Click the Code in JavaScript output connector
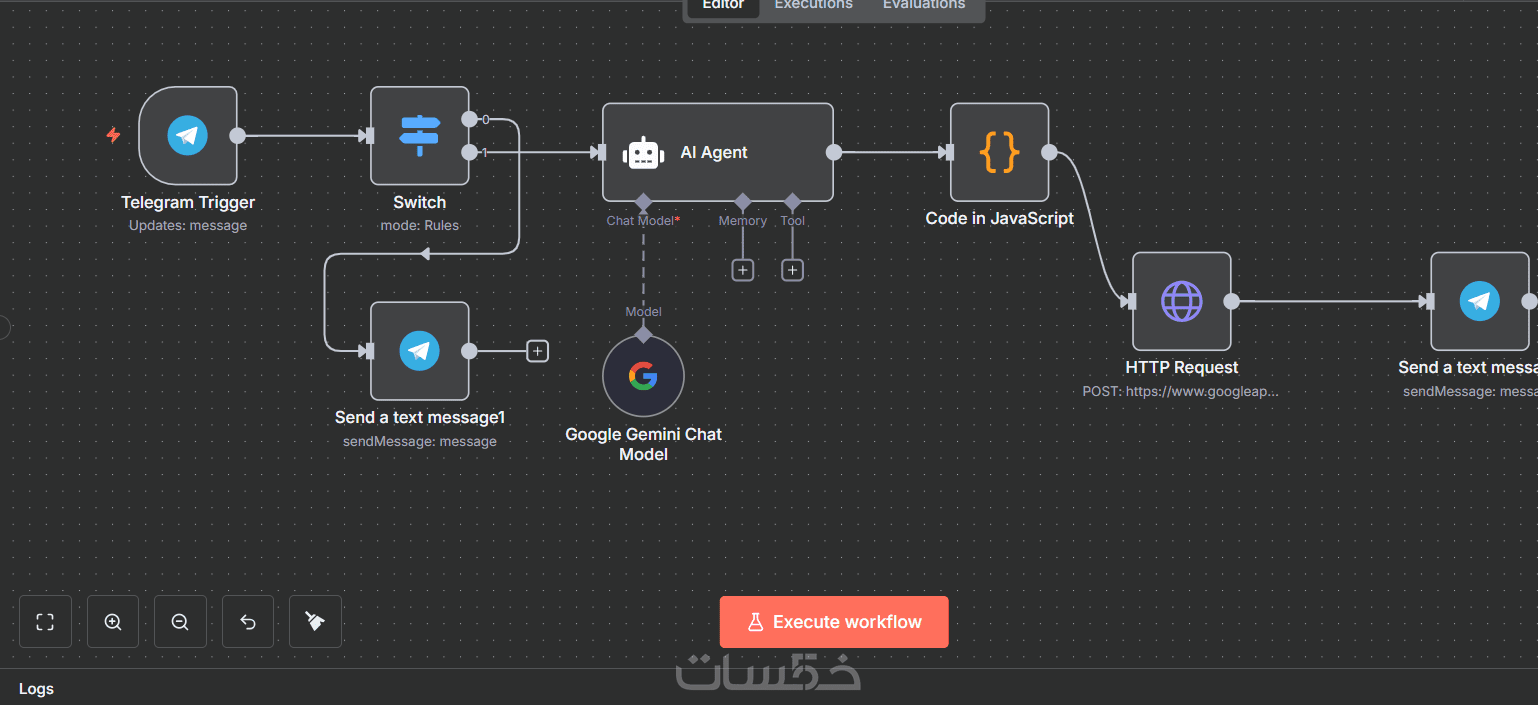The image size is (1538, 705). point(1049,152)
